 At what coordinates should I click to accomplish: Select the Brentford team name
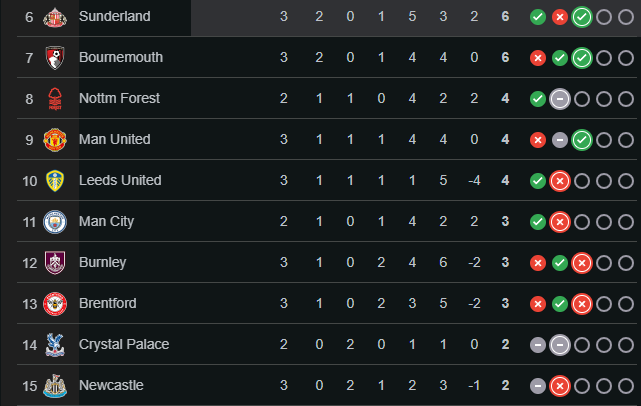108,303
